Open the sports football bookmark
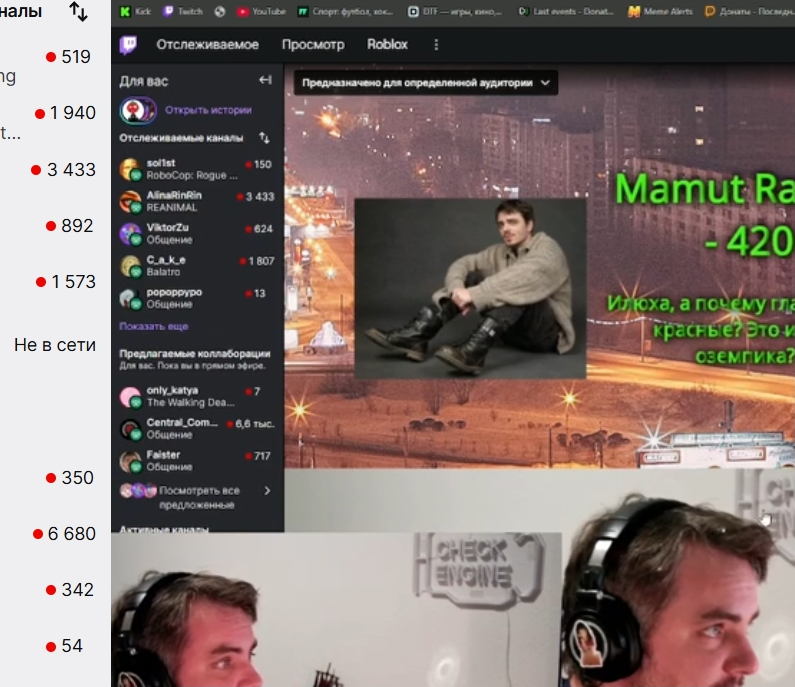 (x=345, y=11)
